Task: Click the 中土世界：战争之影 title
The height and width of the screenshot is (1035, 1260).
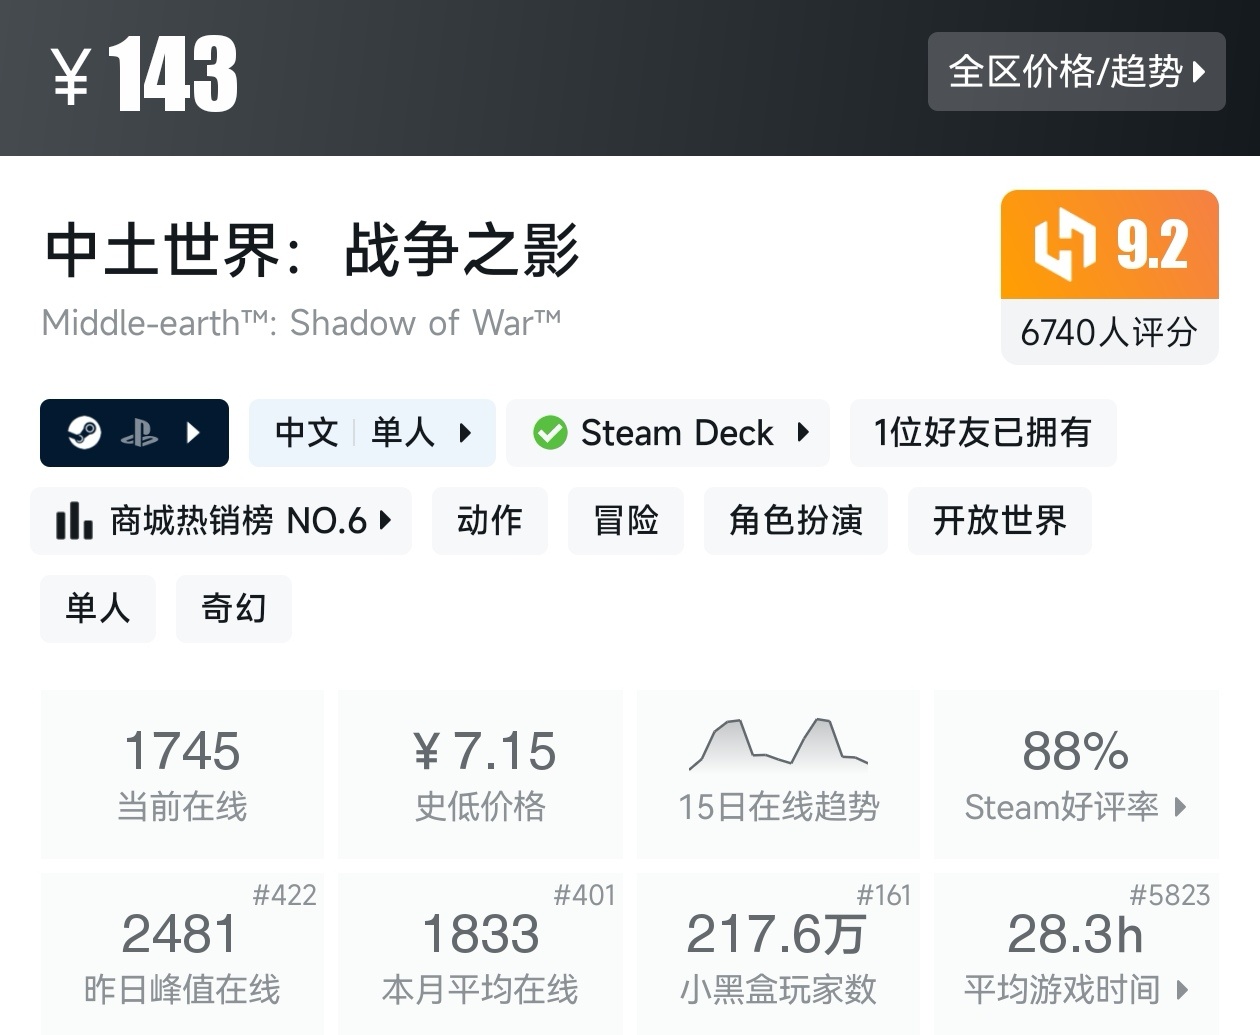Action: point(312,250)
